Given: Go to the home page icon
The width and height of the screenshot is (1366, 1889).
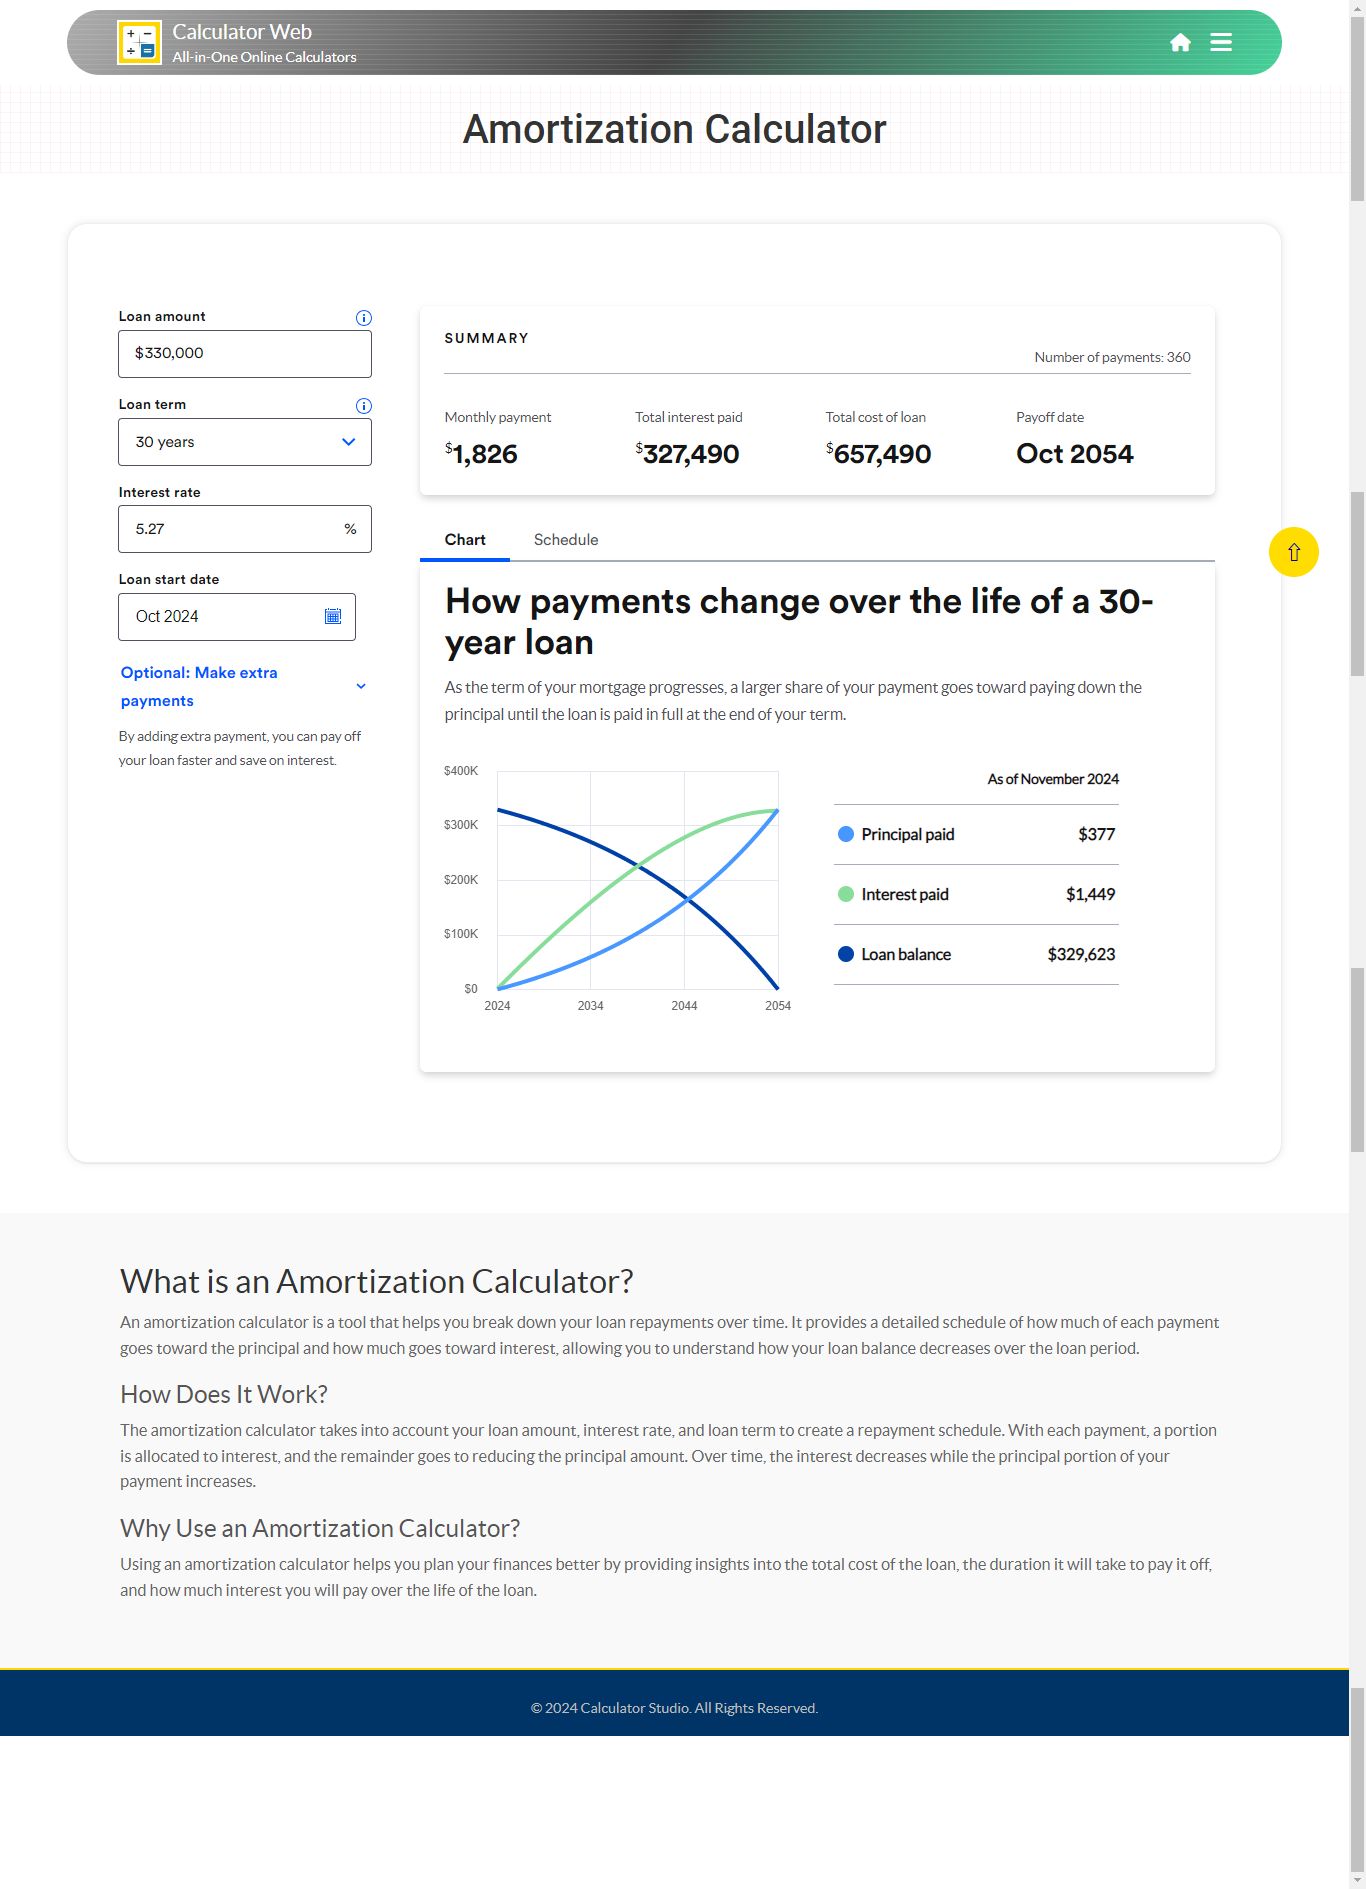Looking at the screenshot, I should point(1180,42).
